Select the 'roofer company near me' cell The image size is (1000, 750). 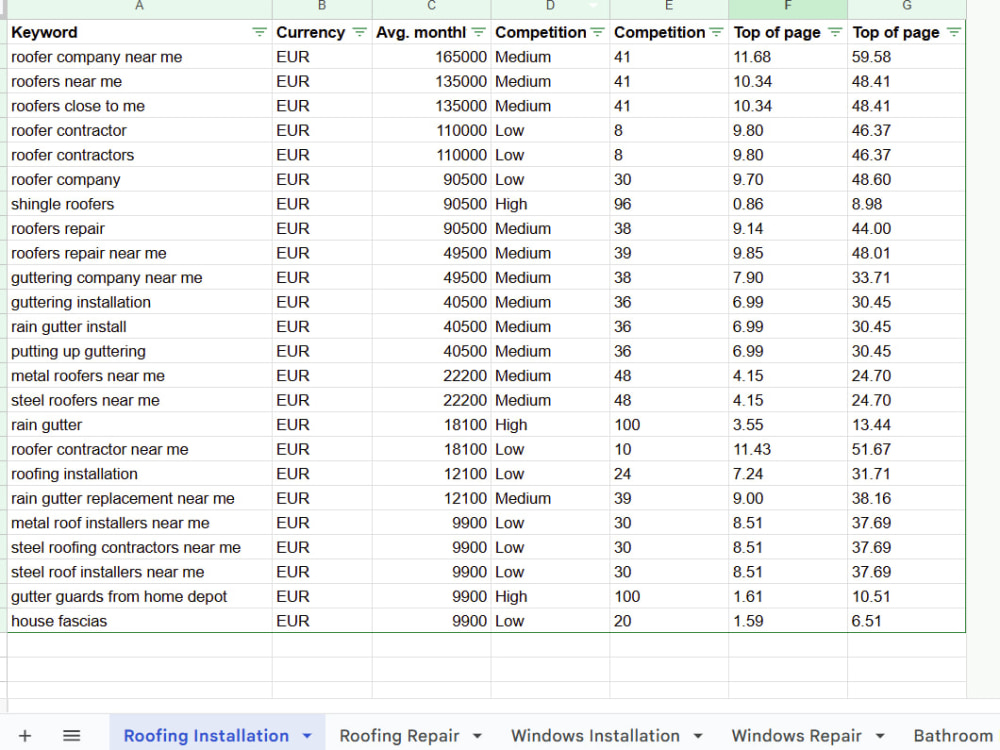click(x=140, y=57)
